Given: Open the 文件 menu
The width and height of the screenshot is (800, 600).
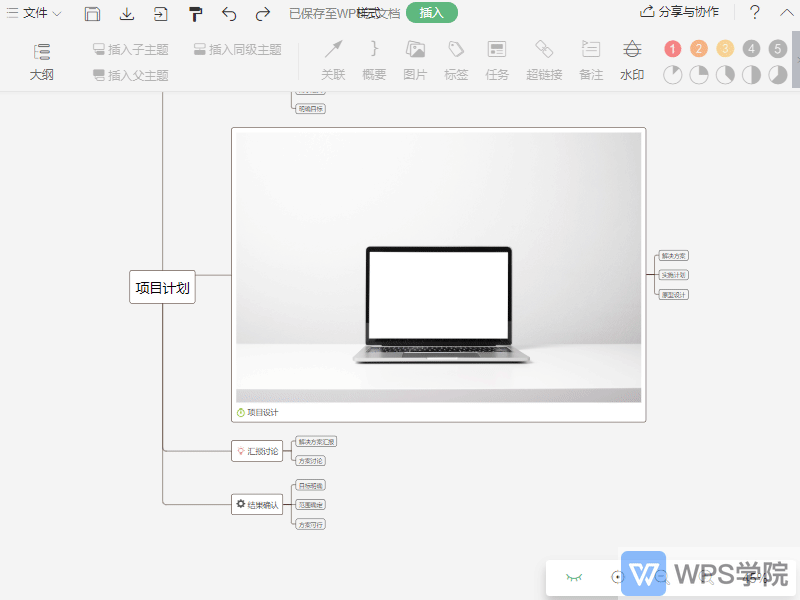Looking at the screenshot, I should tap(34, 13).
